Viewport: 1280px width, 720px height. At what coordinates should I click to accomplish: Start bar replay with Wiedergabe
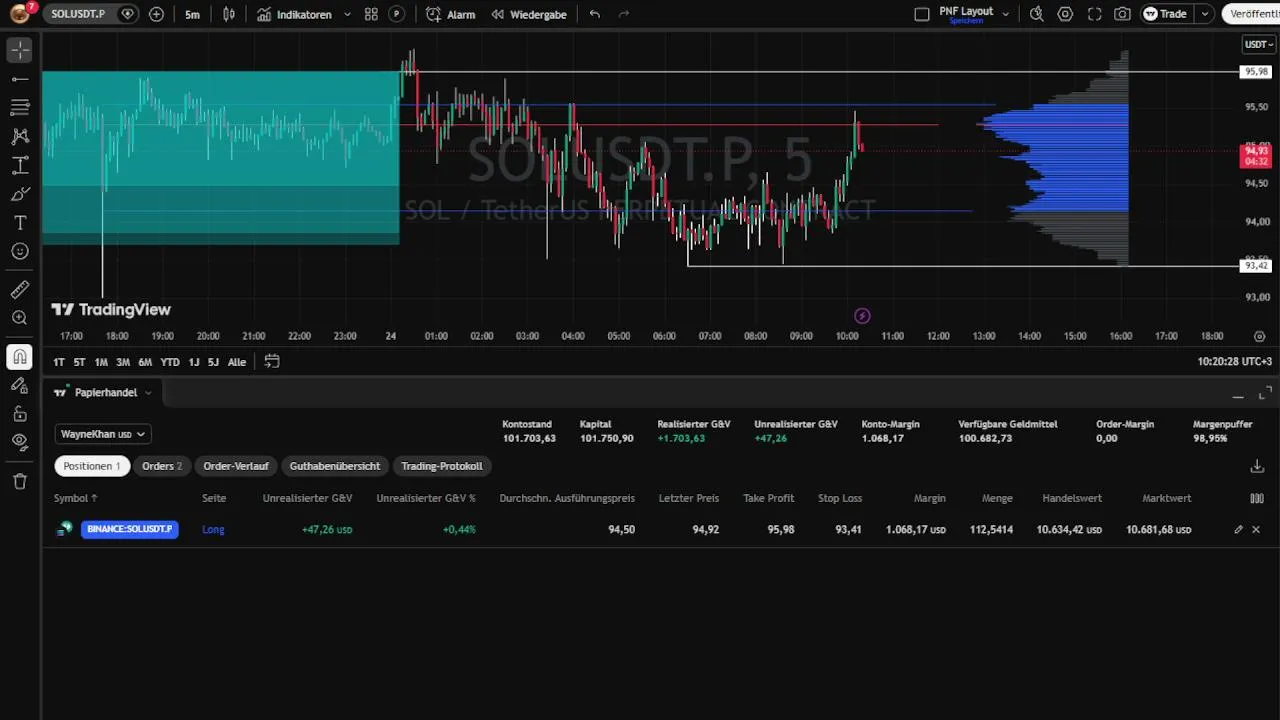pyautogui.click(x=529, y=14)
